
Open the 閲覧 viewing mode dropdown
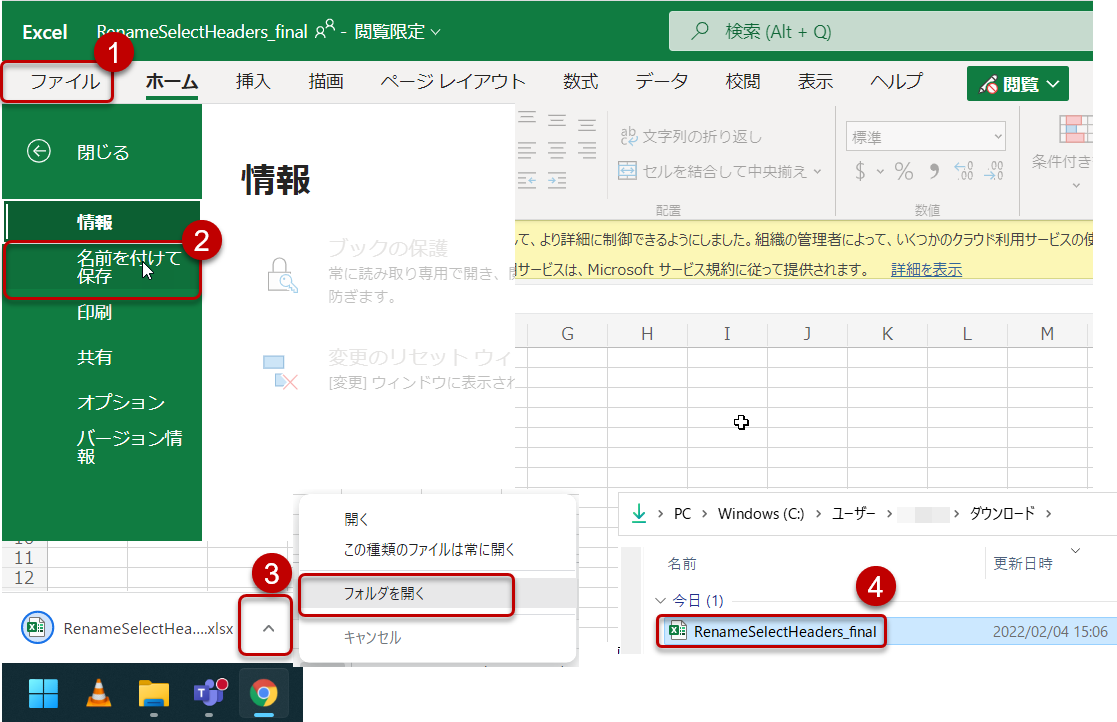[x=1017, y=83]
